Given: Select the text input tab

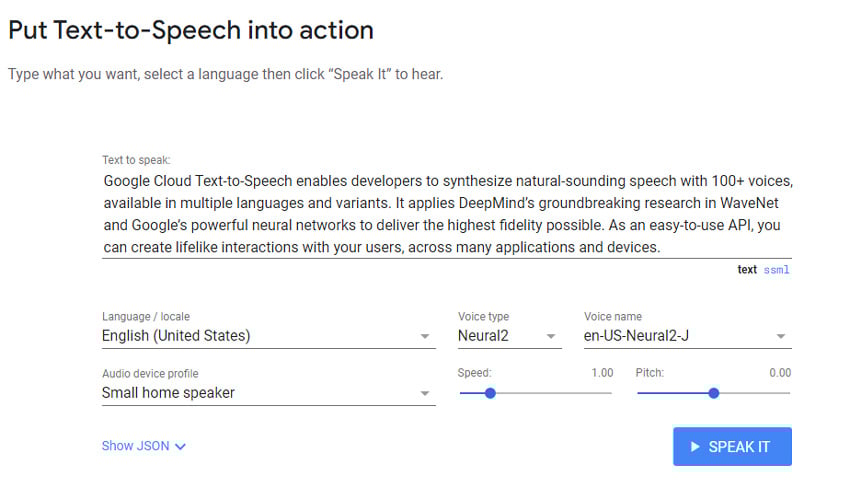Looking at the screenshot, I should (x=747, y=270).
